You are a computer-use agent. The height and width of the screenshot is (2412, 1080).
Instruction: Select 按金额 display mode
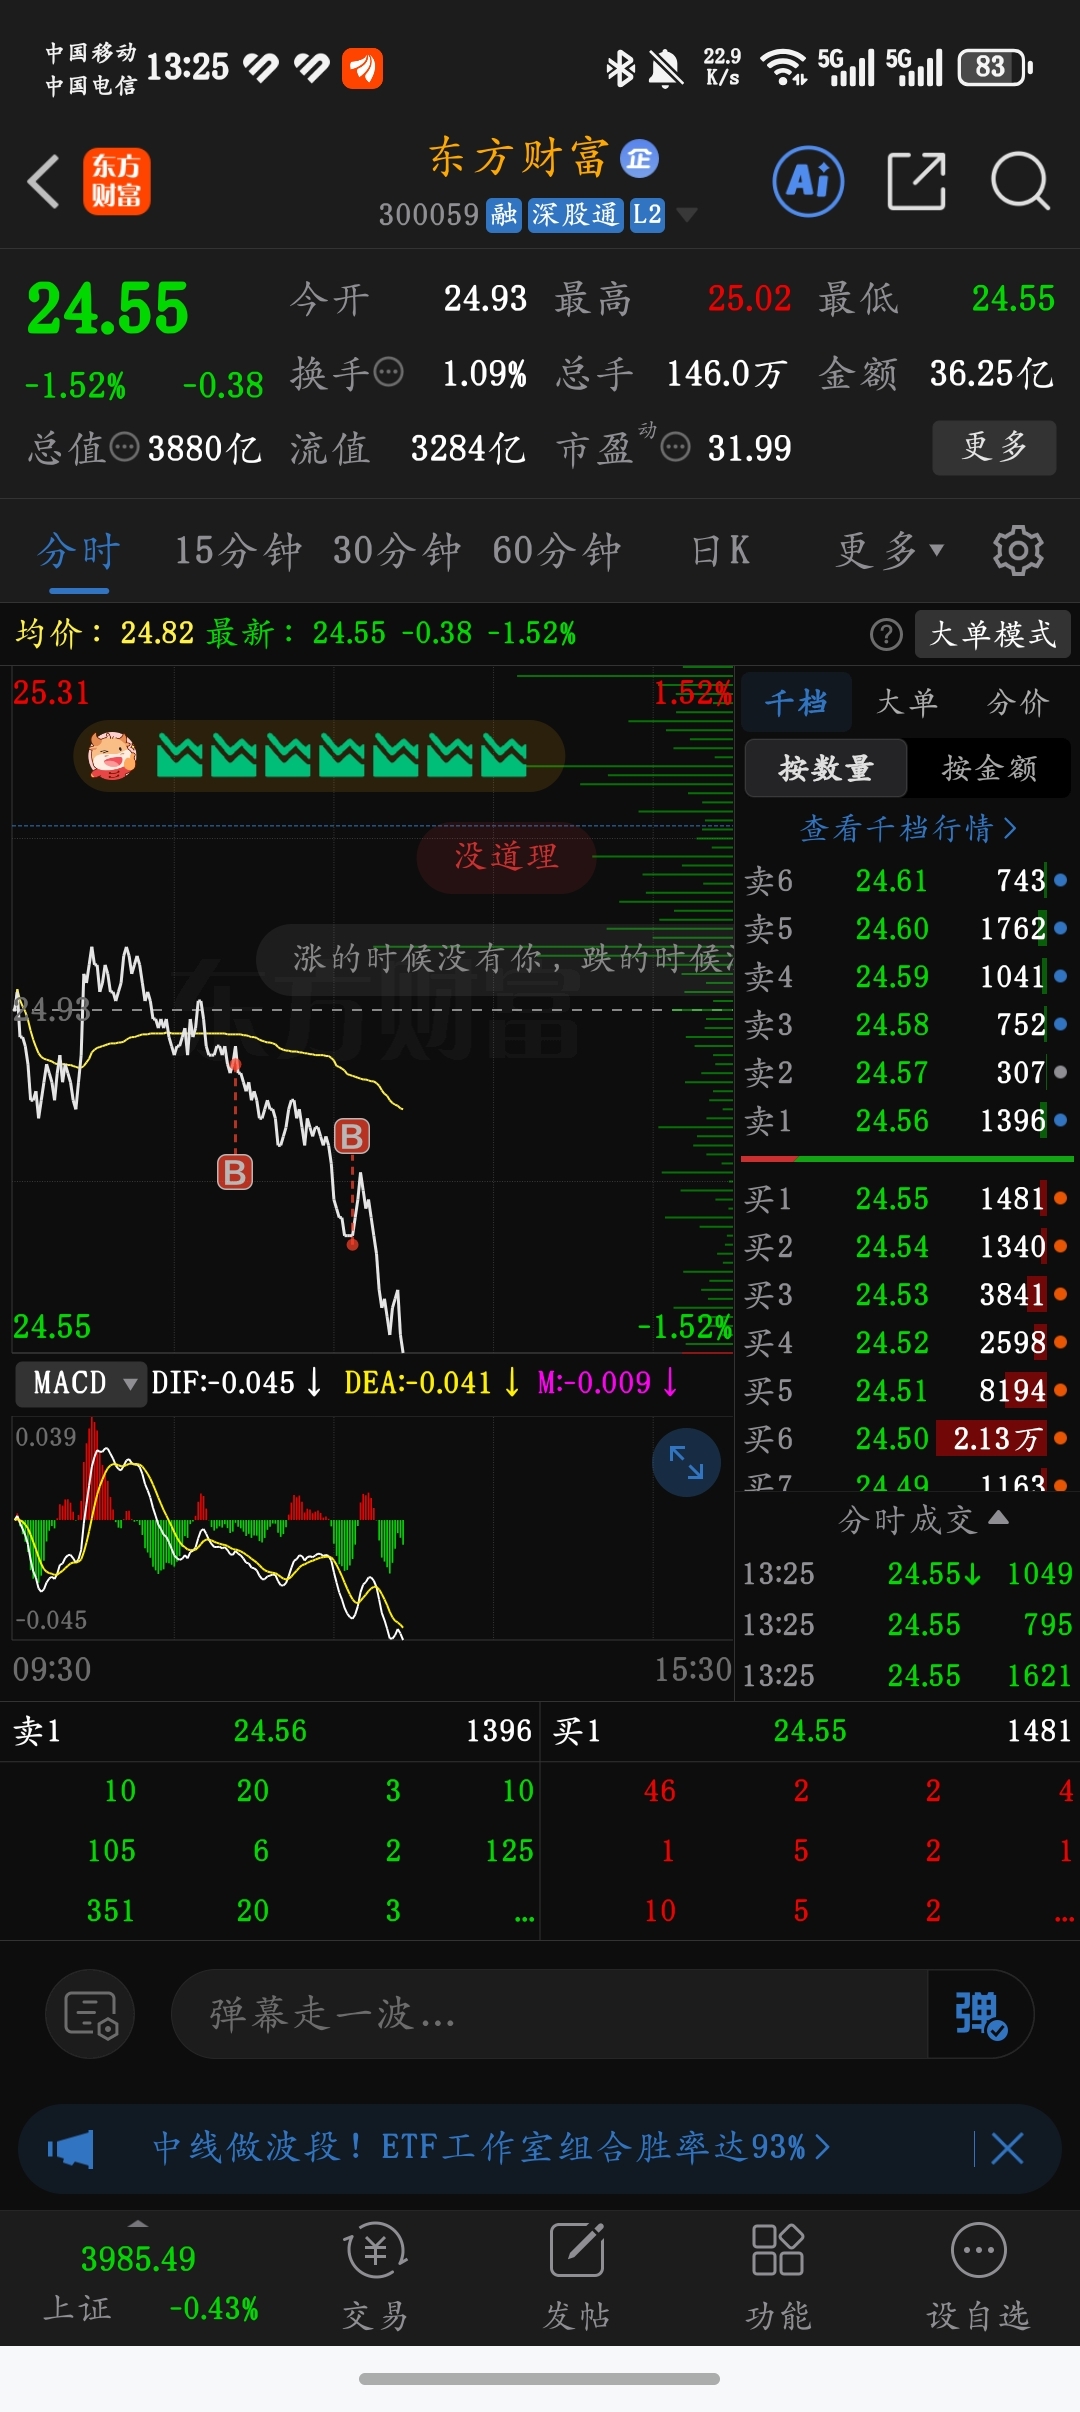989,768
